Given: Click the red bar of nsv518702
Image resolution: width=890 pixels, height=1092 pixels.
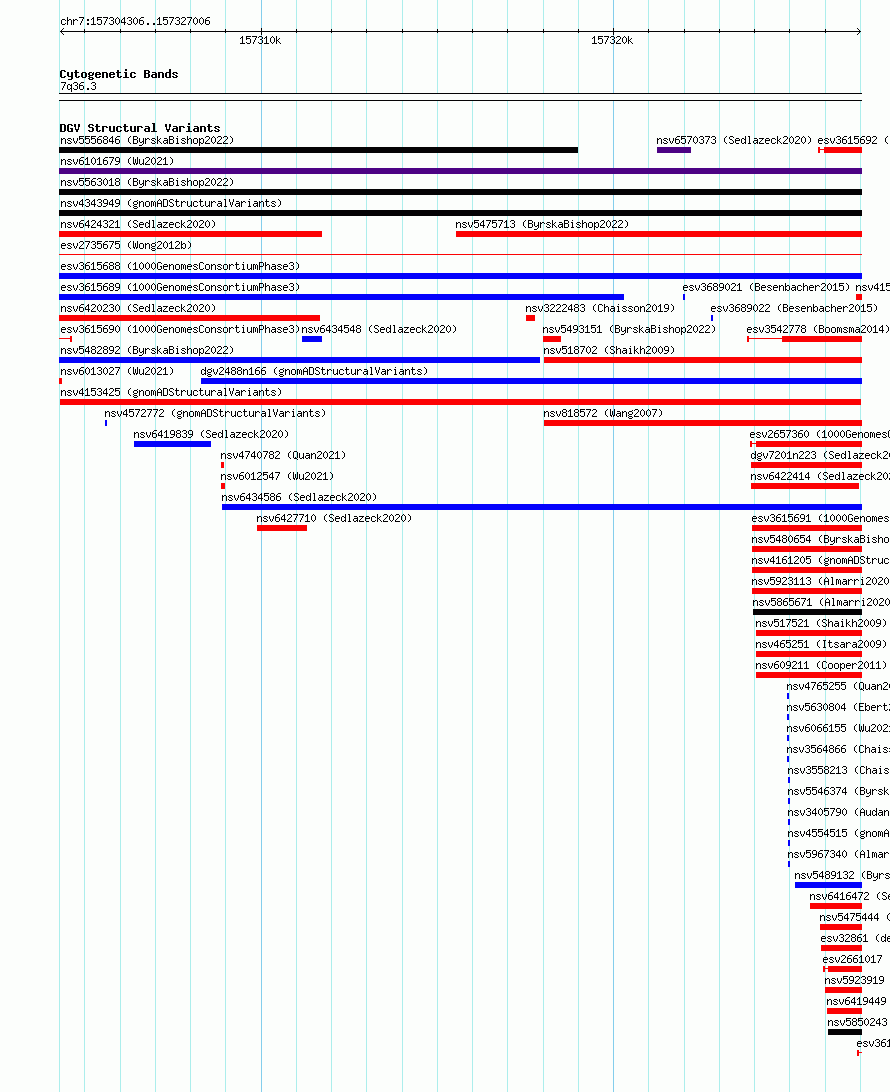Looking at the screenshot, I should pos(703,359).
